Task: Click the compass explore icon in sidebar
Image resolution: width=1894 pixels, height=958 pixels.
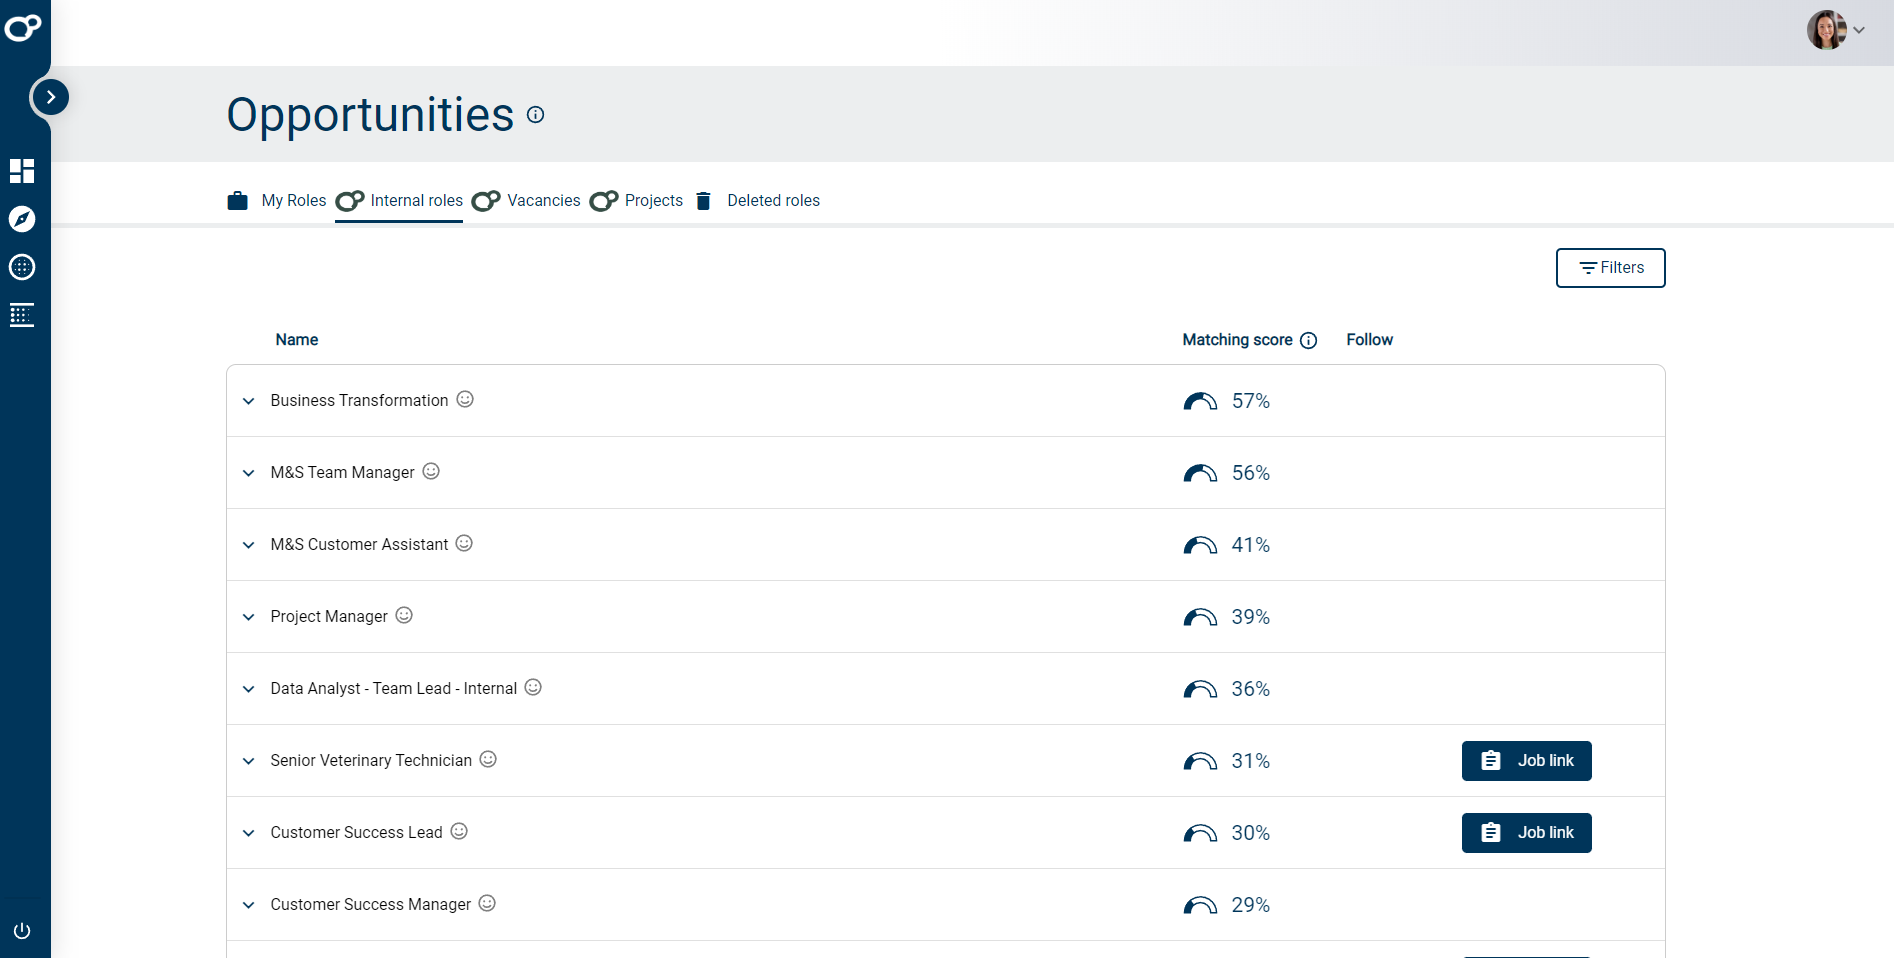Action: click(x=22, y=219)
